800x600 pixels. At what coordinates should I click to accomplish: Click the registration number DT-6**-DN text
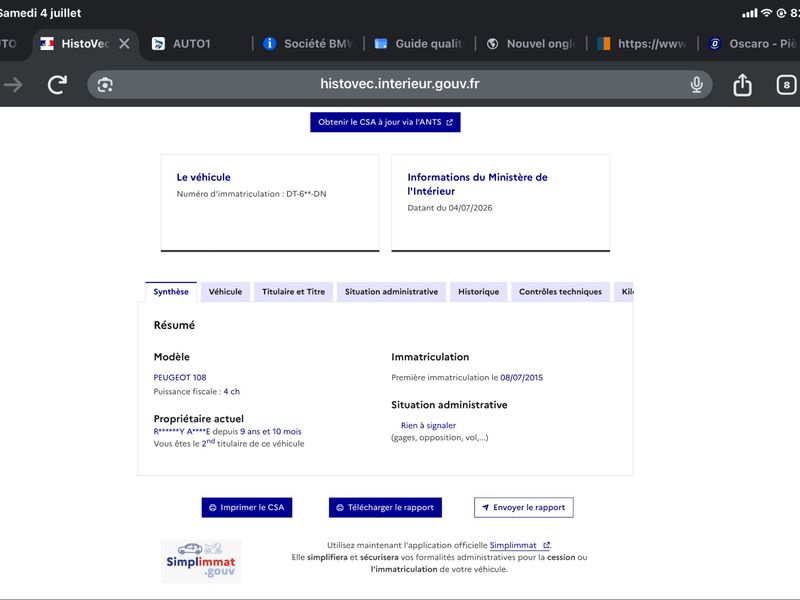click(x=306, y=194)
